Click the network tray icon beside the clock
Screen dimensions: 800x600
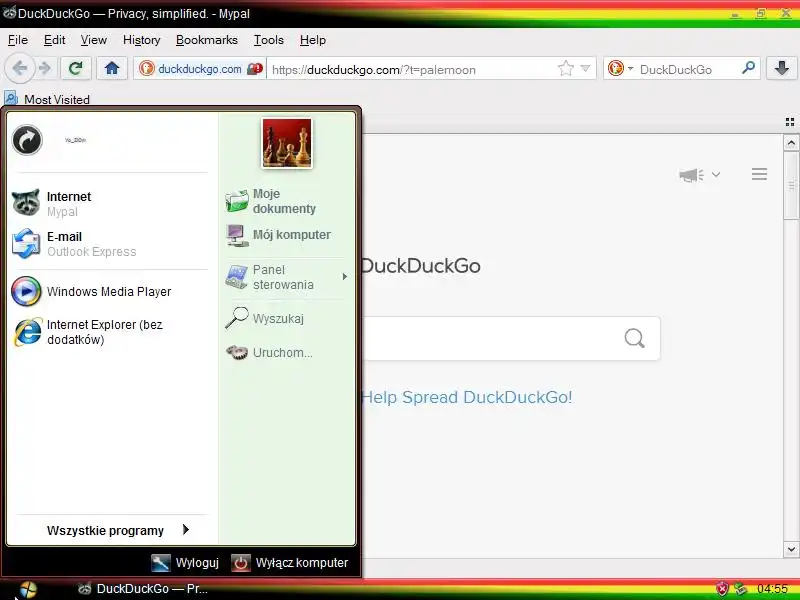(740, 589)
